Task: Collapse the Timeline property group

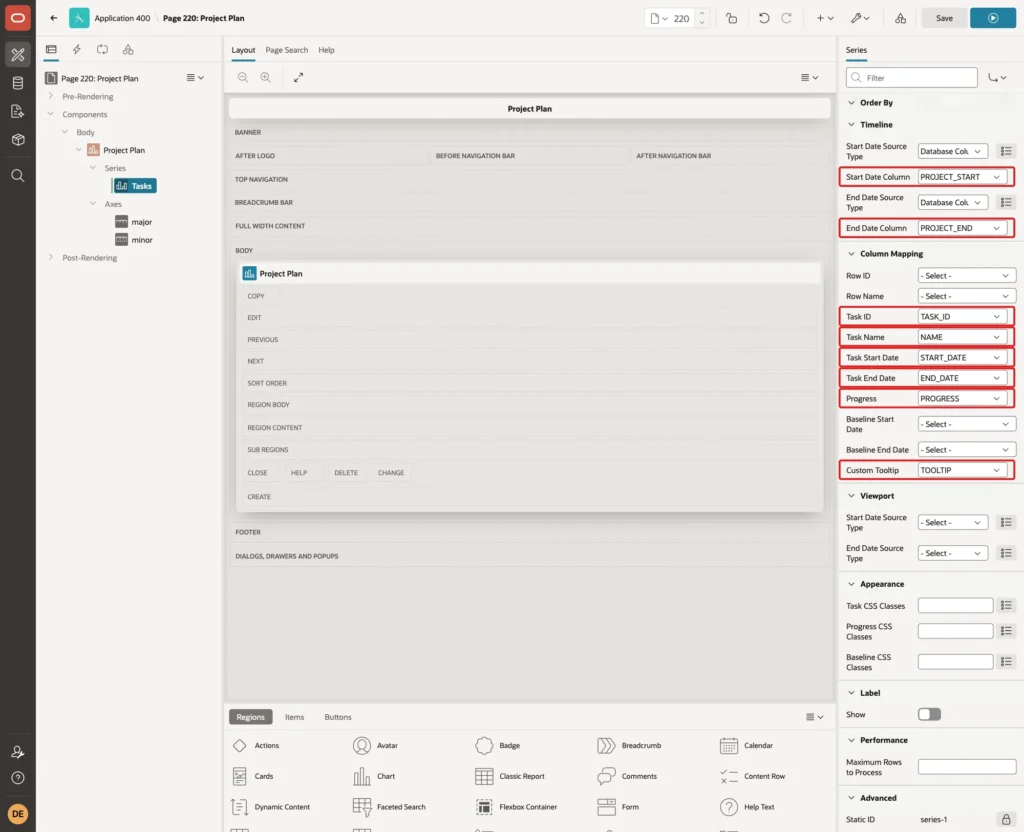Action: coord(851,125)
